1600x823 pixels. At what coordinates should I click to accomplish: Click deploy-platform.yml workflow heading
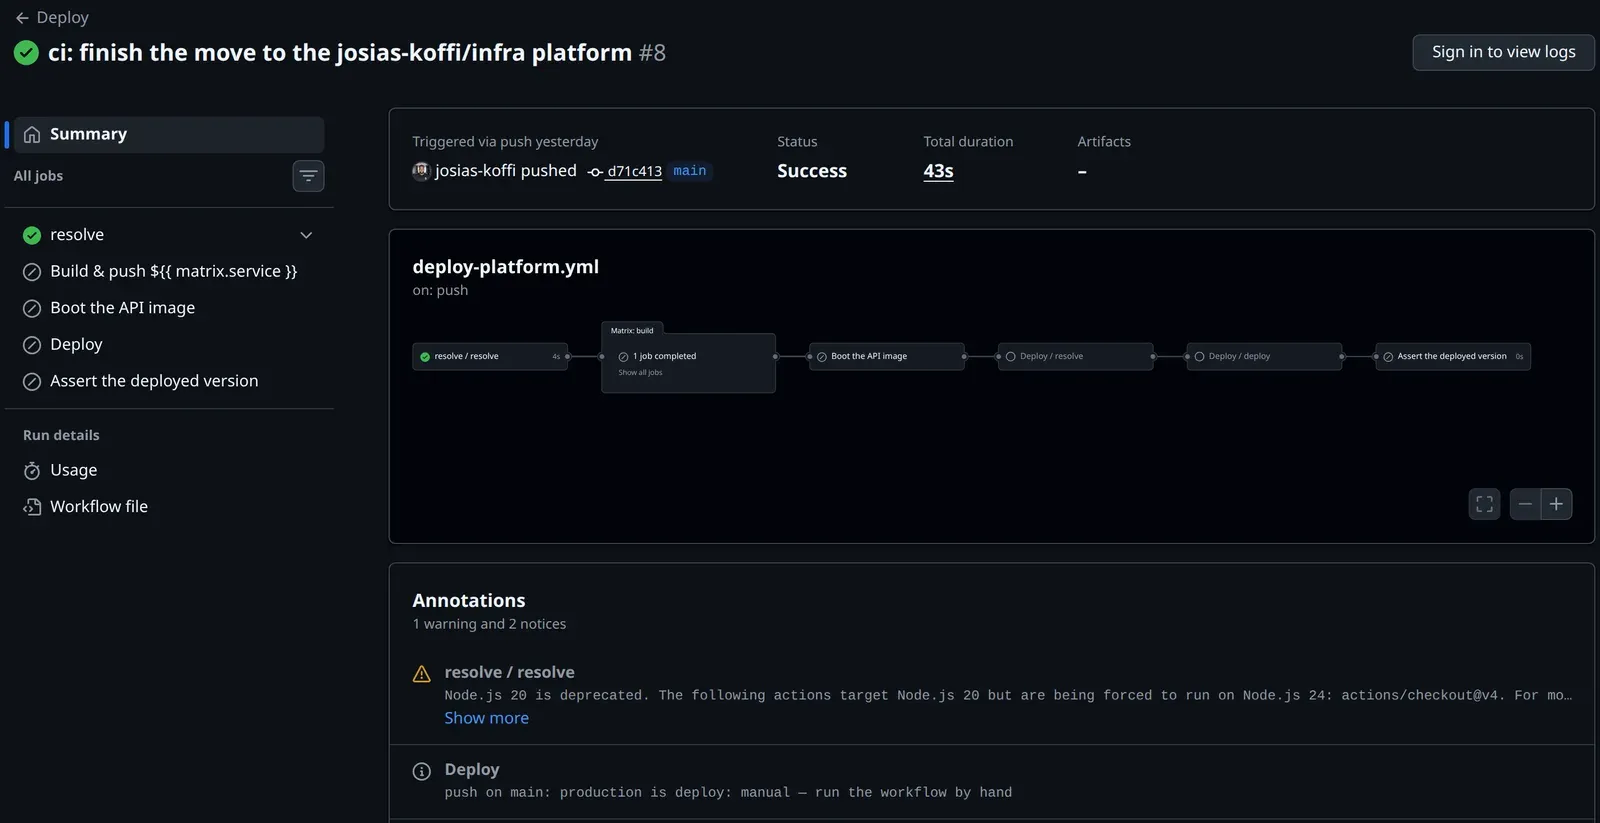click(x=505, y=267)
